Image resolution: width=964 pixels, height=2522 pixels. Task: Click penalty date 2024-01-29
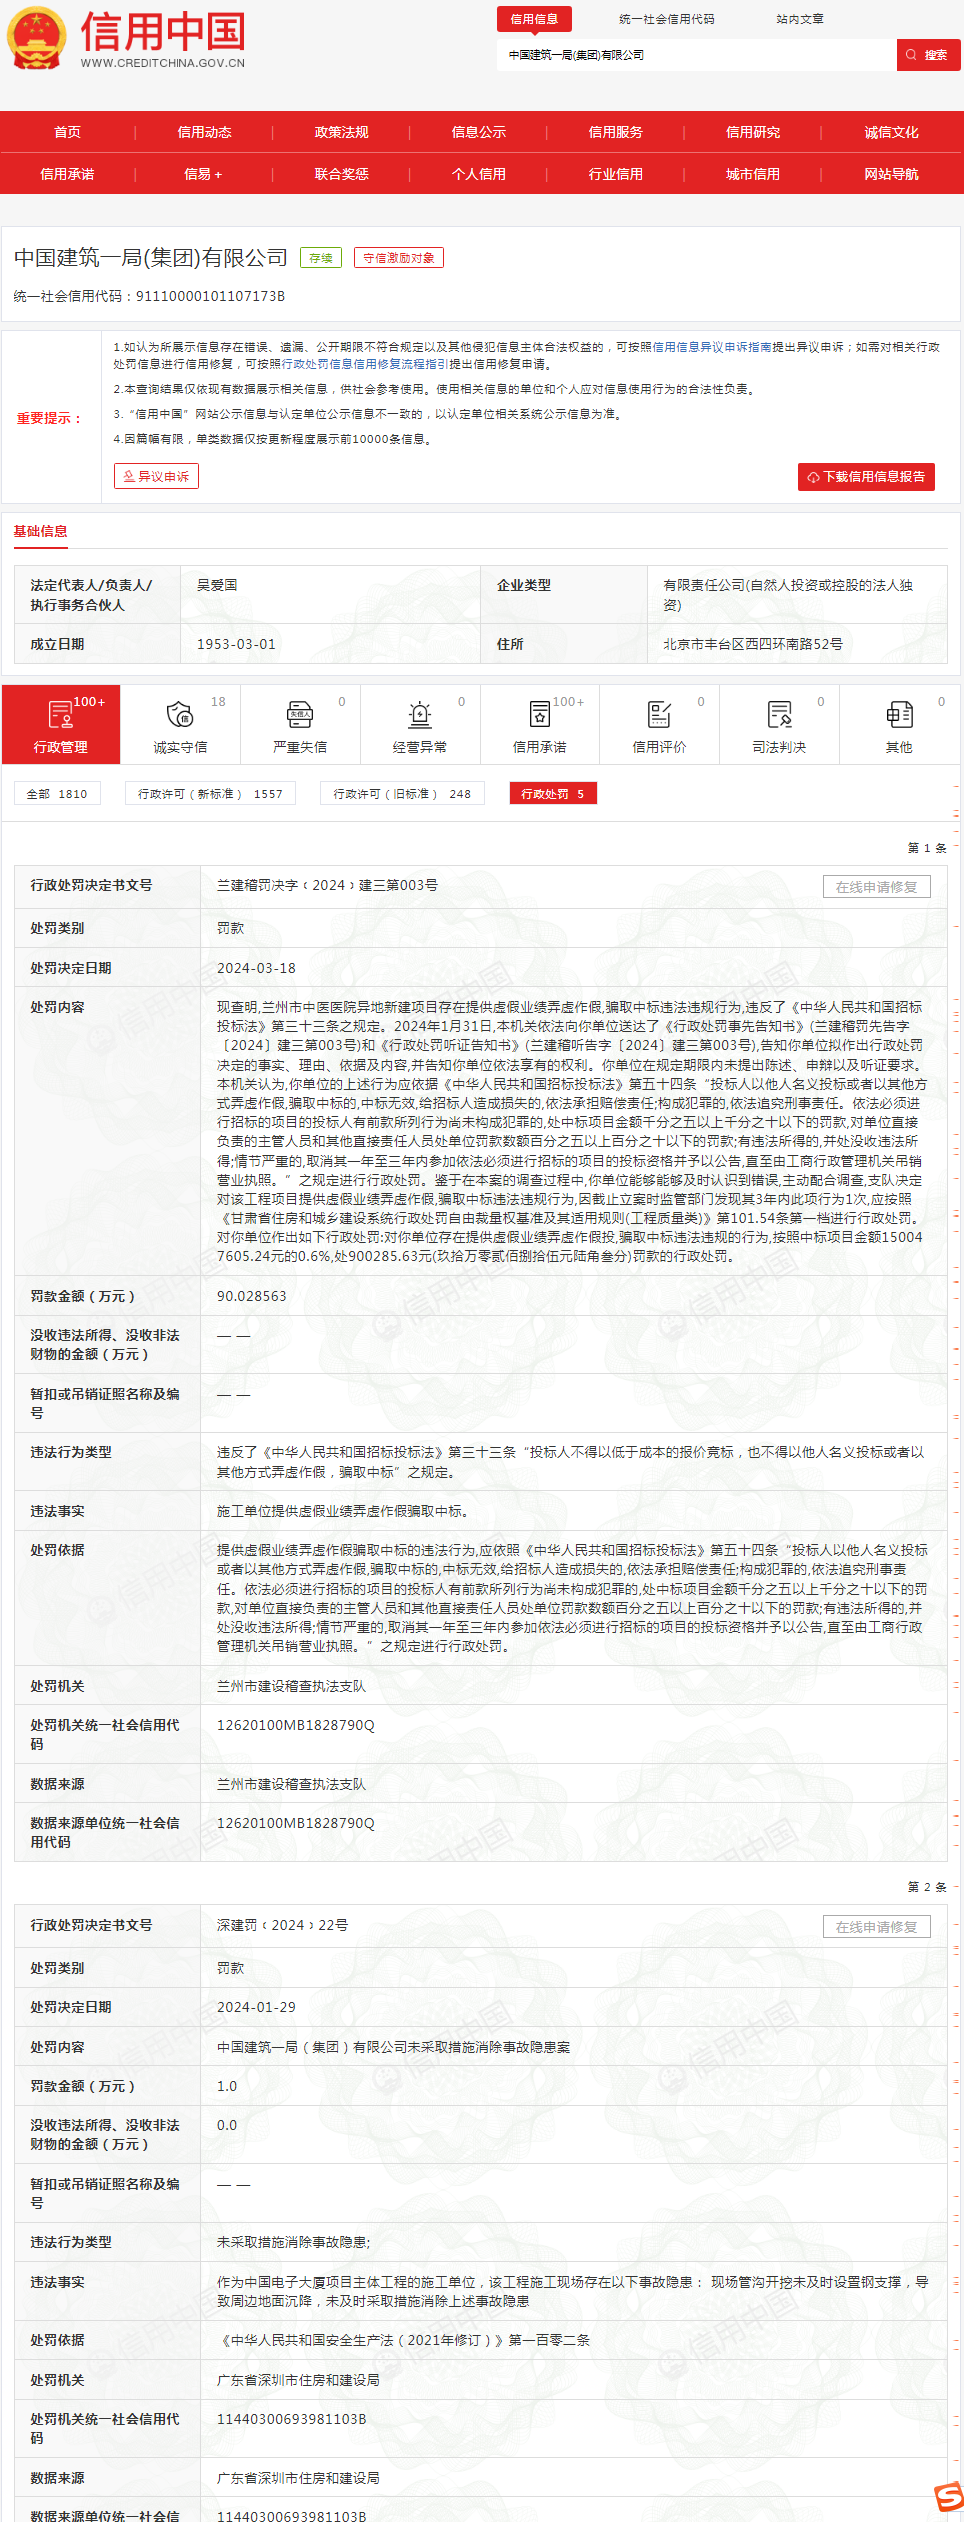point(256,2007)
